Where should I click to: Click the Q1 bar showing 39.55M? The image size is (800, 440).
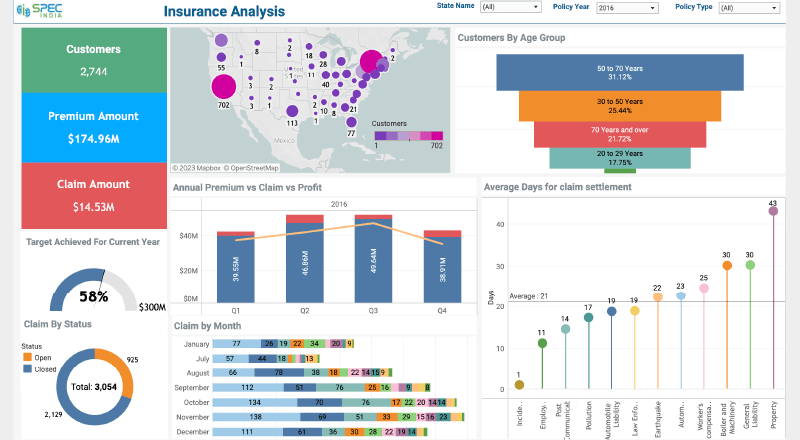pos(236,269)
